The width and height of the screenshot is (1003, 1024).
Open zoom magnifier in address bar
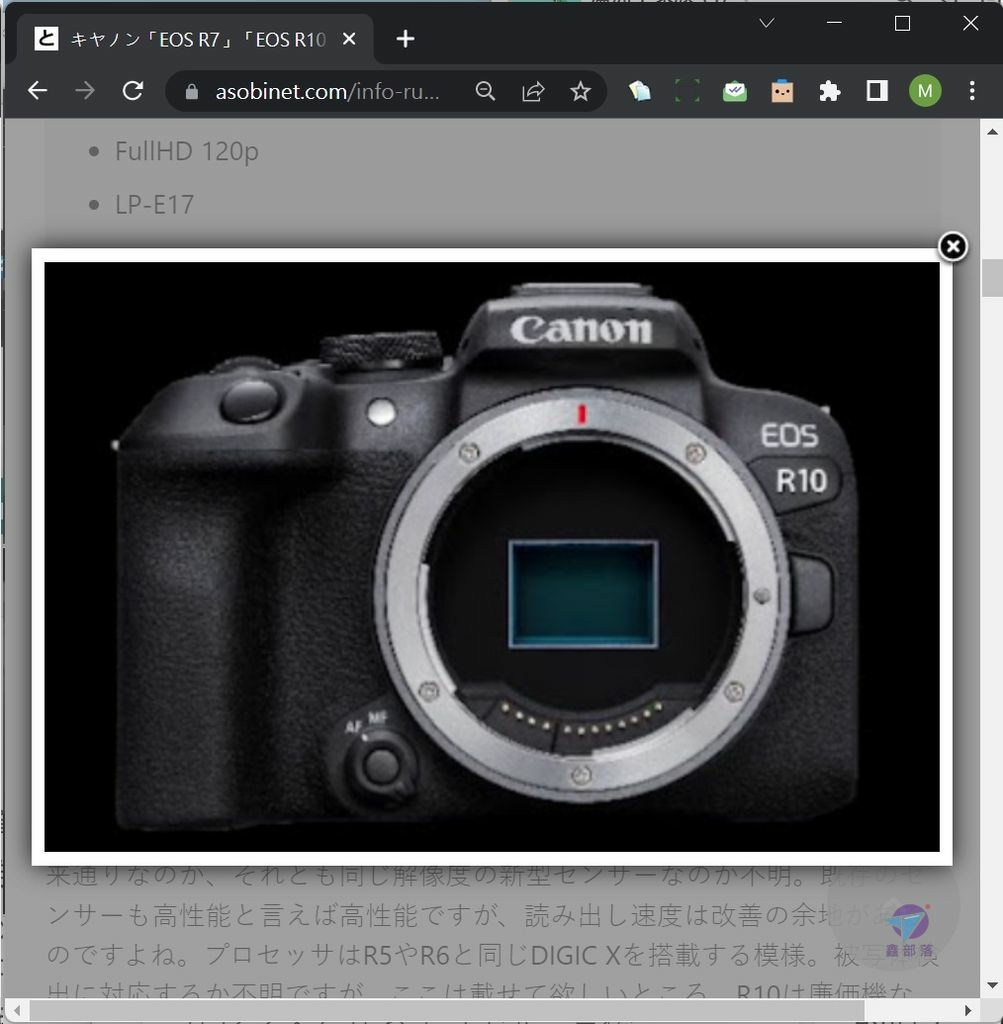[485, 91]
